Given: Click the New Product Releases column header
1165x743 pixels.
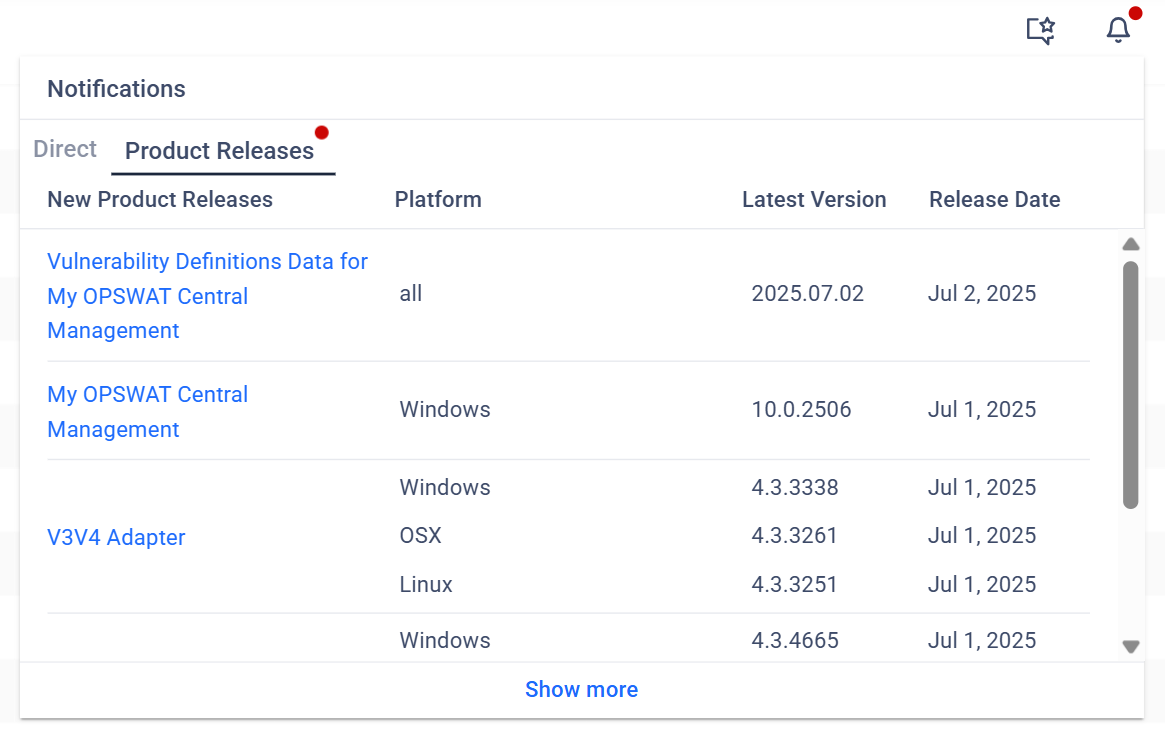Looking at the screenshot, I should coord(160,199).
